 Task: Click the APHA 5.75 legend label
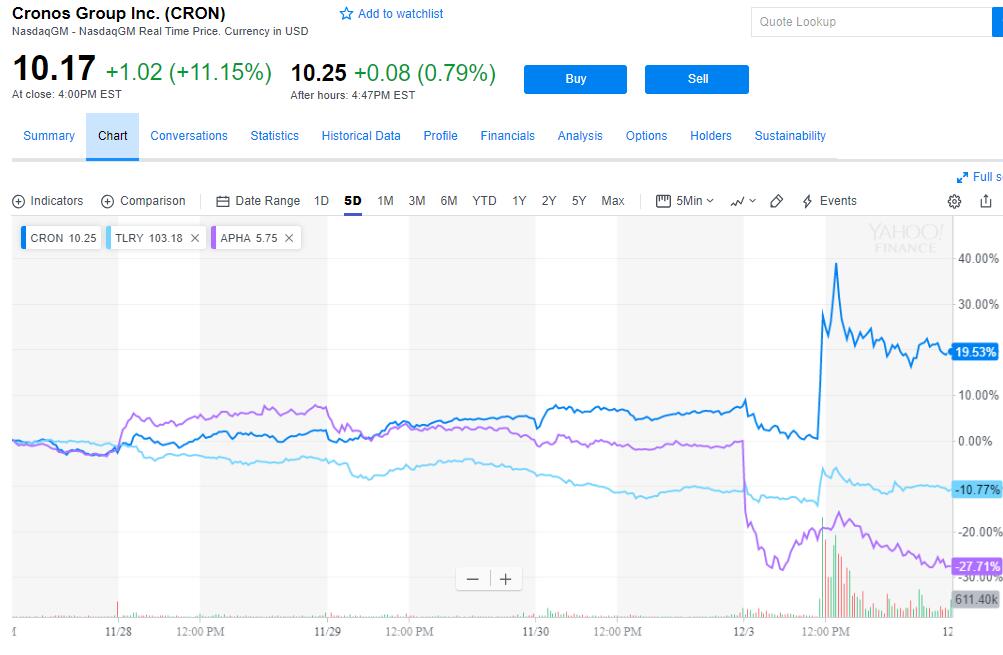click(249, 238)
